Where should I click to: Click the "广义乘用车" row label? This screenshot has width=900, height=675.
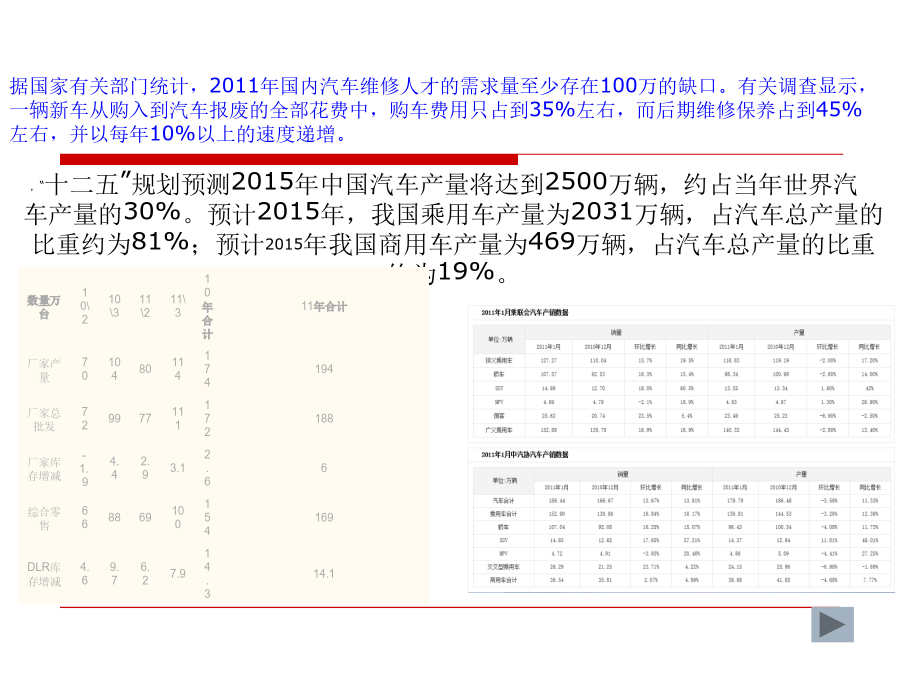point(499,429)
